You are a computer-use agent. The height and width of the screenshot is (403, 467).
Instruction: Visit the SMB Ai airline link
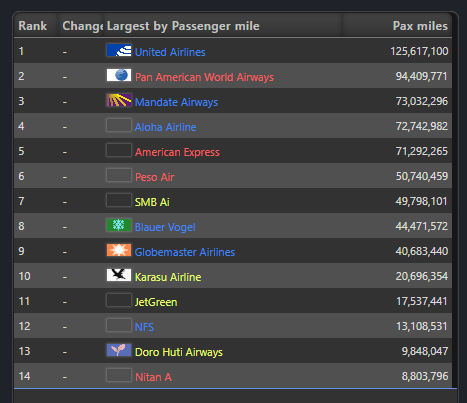[152, 202]
